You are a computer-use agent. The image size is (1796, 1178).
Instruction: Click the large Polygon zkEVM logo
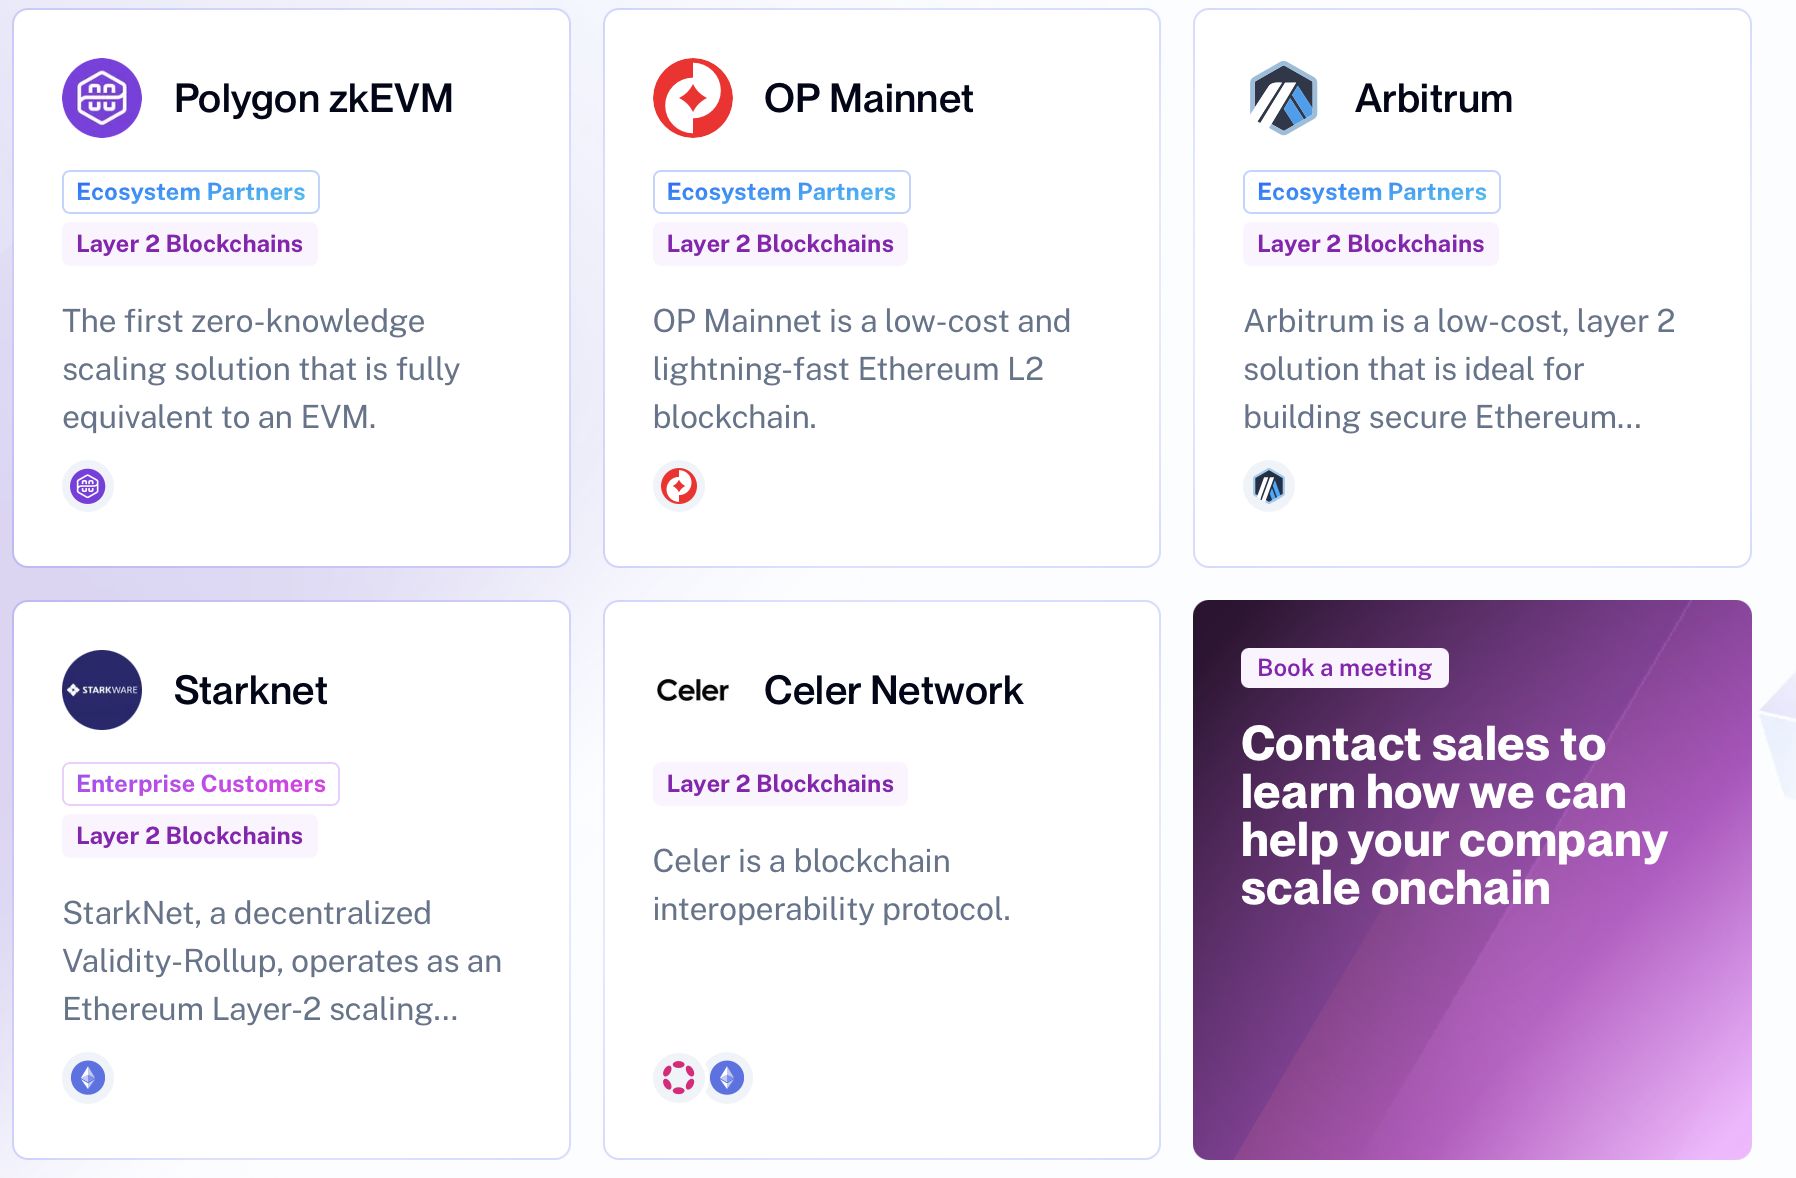[102, 98]
